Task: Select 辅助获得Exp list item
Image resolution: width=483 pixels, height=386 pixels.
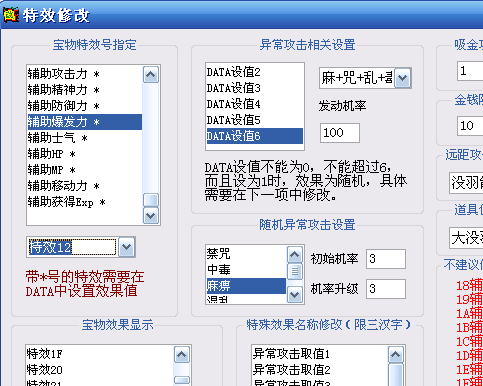Action: 85,202
